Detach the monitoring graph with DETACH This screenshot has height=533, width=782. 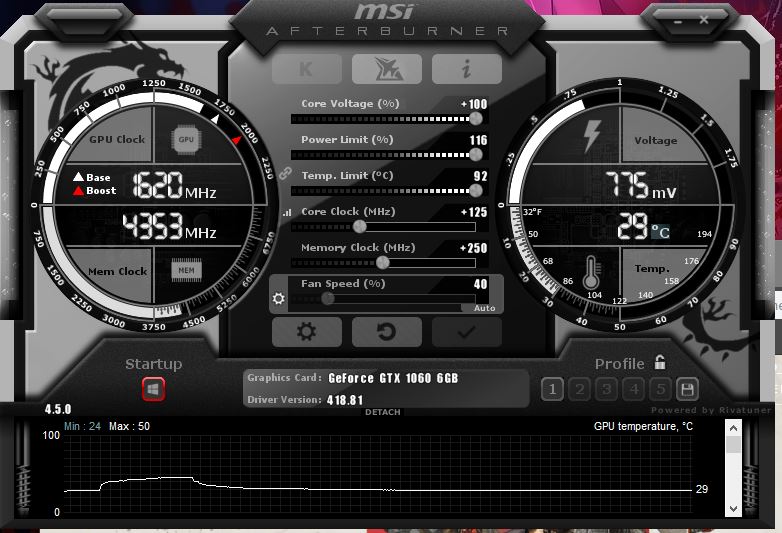[383, 412]
